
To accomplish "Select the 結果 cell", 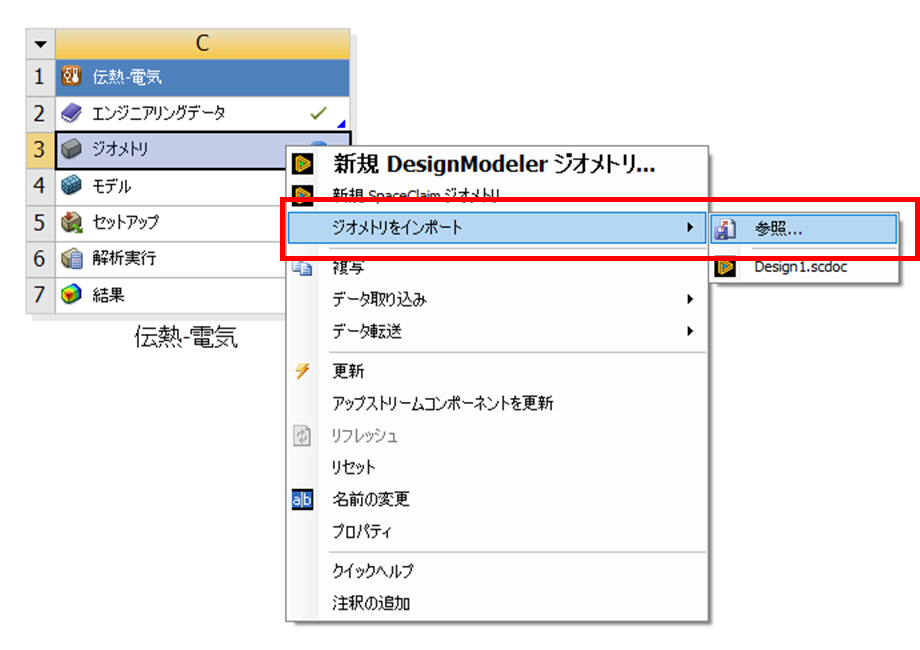I will coord(171,295).
